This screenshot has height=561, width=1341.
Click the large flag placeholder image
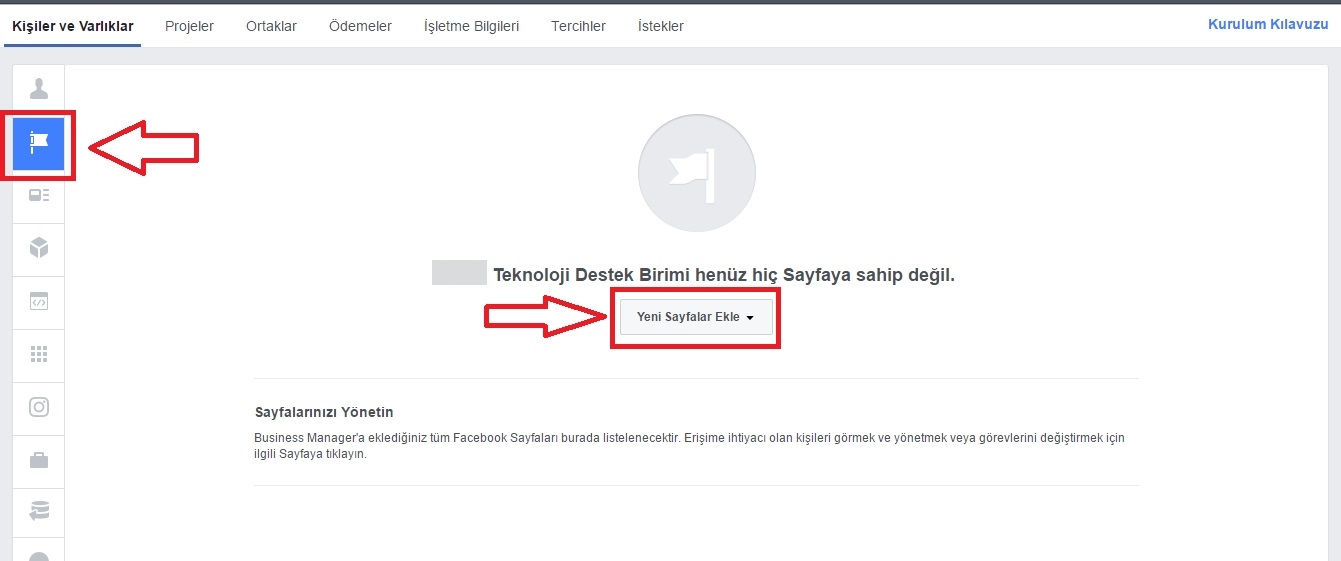tap(697, 173)
